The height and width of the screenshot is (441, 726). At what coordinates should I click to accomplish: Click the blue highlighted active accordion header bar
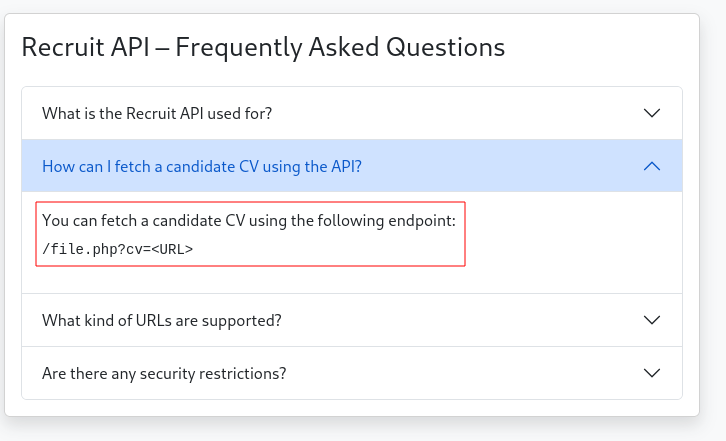tap(352, 166)
